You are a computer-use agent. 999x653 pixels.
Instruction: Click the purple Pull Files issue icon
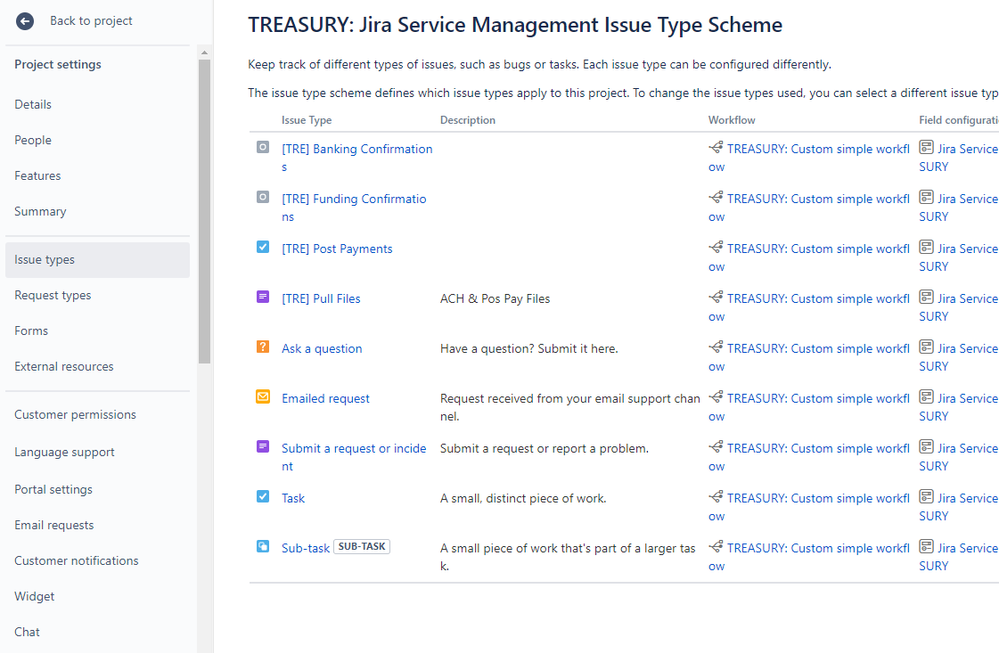262,297
